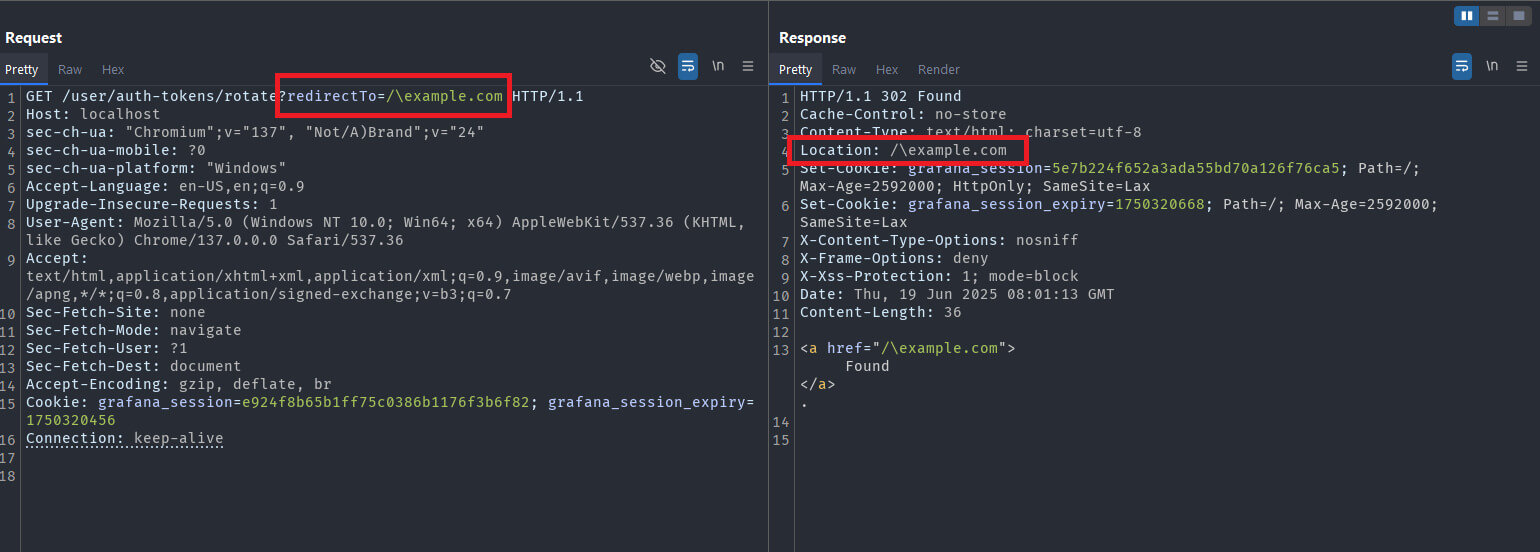The image size is (1540, 552).
Task: Click the sec-ch-ua Chromium header line
Action: coord(255,133)
